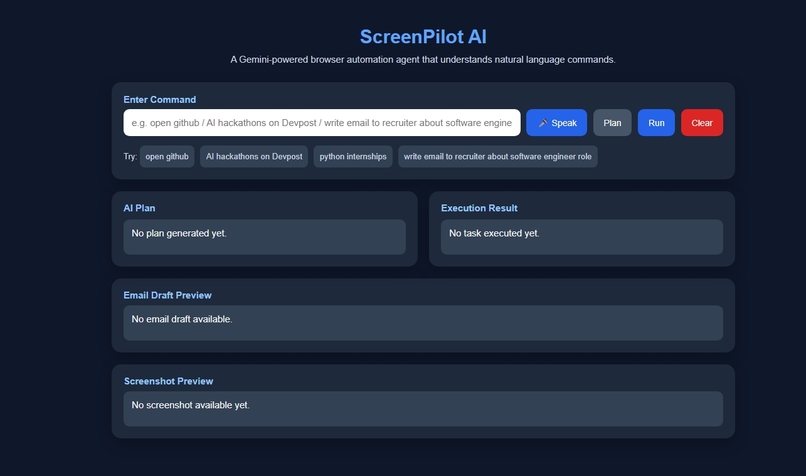Click the 'Execution Result' heading
Screen dimensions: 806x476
(479, 208)
